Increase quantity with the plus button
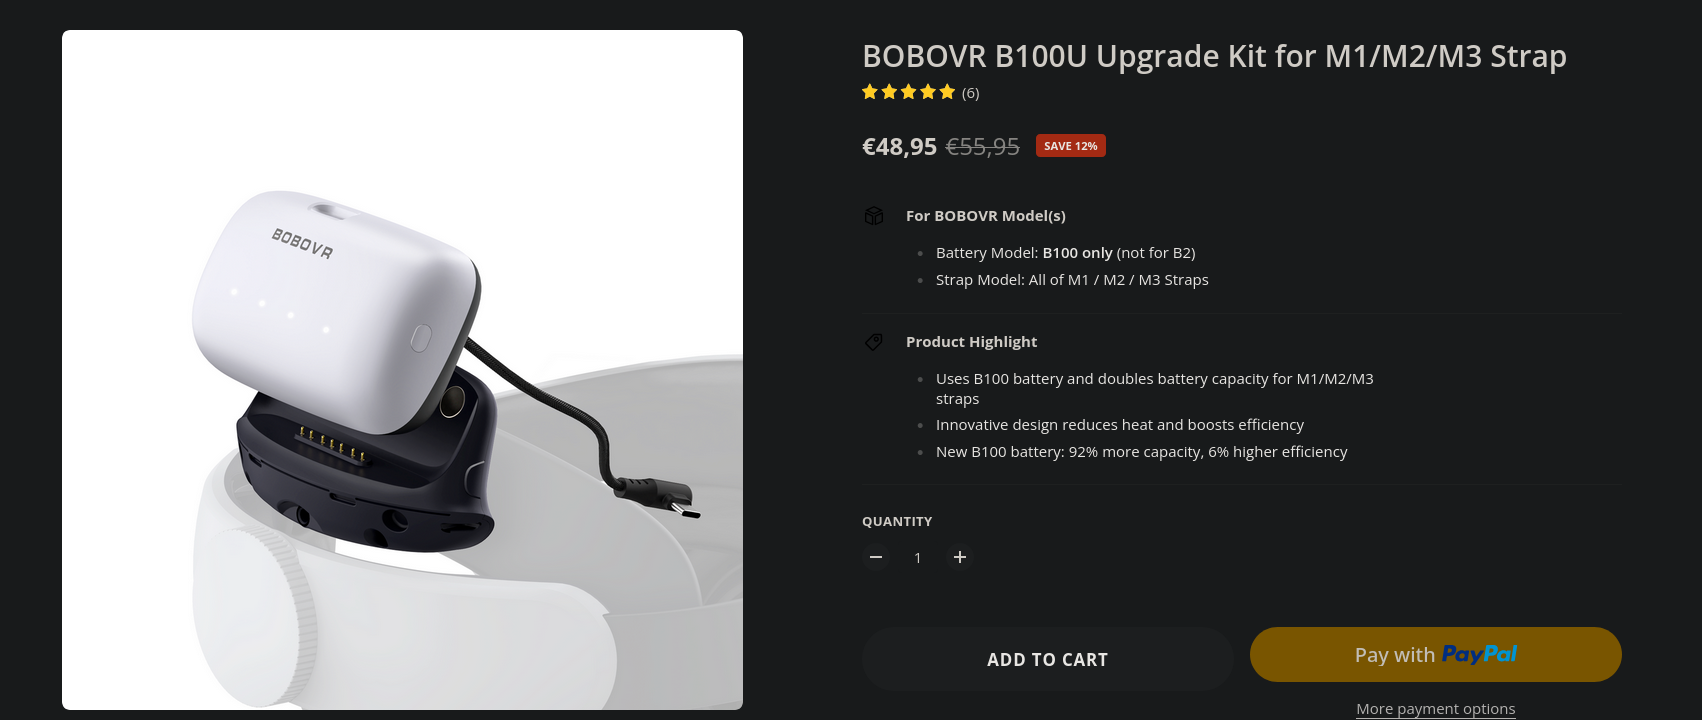The height and width of the screenshot is (720, 1702). click(960, 557)
